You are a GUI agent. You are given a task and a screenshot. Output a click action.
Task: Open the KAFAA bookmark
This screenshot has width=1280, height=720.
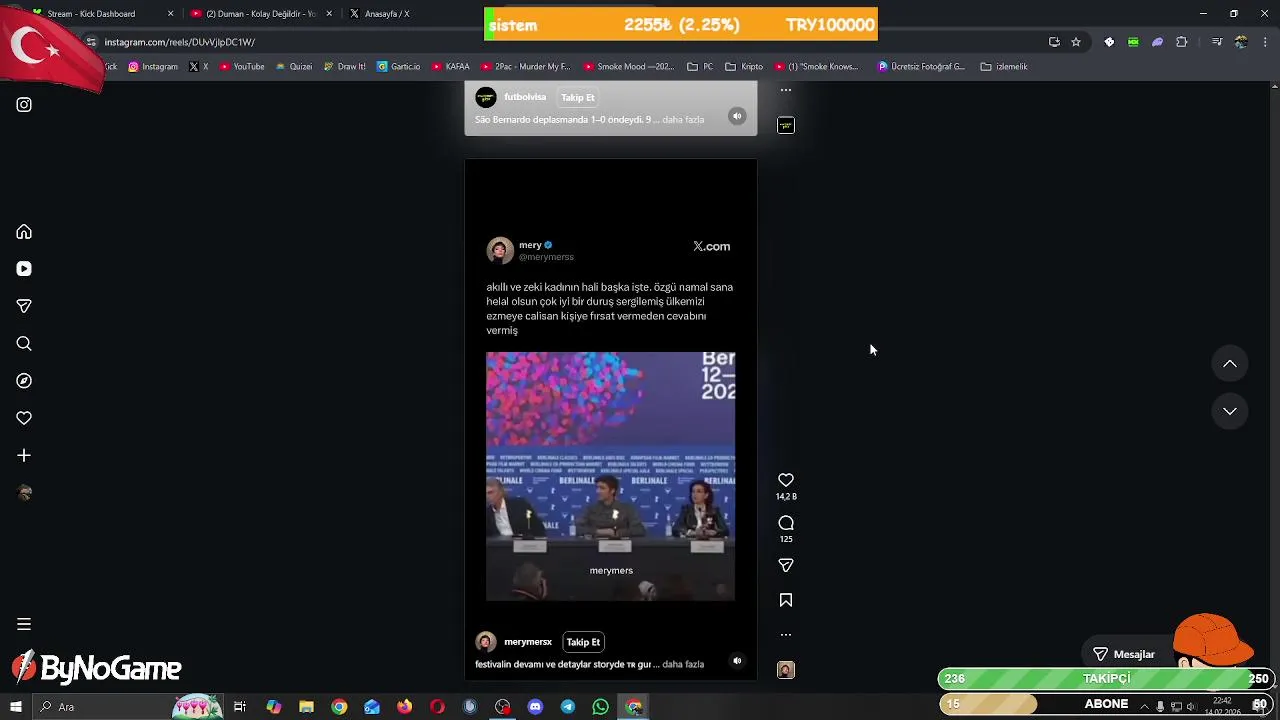(450, 67)
